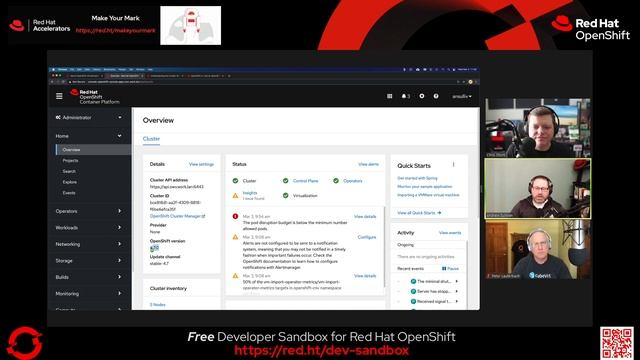Click Configure for the Alertmanager alert
The image size is (640, 360).
pyautogui.click(x=367, y=237)
